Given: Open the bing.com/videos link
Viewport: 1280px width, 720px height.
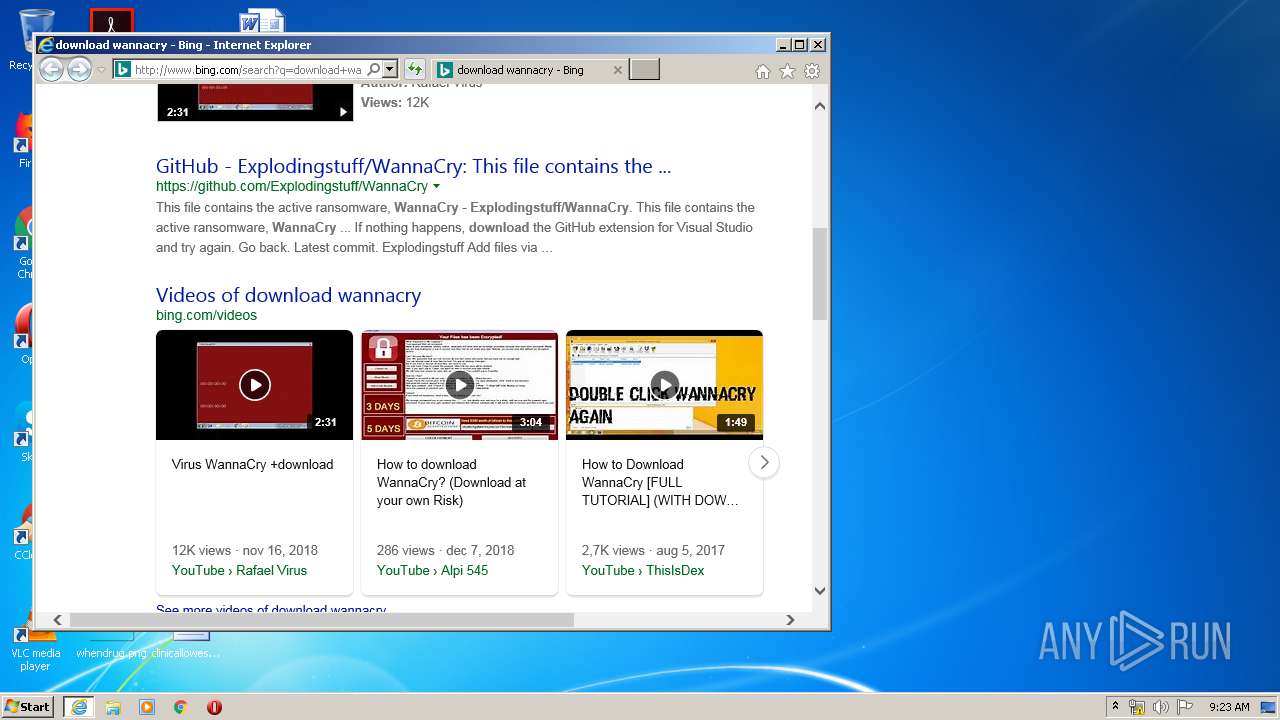Looking at the screenshot, I should [x=206, y=315].
